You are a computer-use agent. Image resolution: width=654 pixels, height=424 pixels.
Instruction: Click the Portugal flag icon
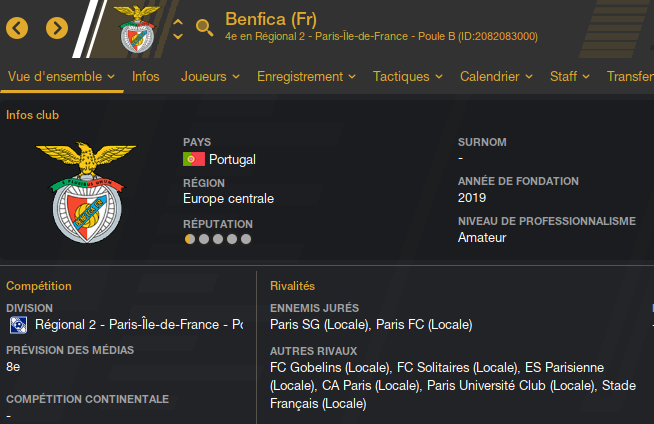(x=194, y=159)
